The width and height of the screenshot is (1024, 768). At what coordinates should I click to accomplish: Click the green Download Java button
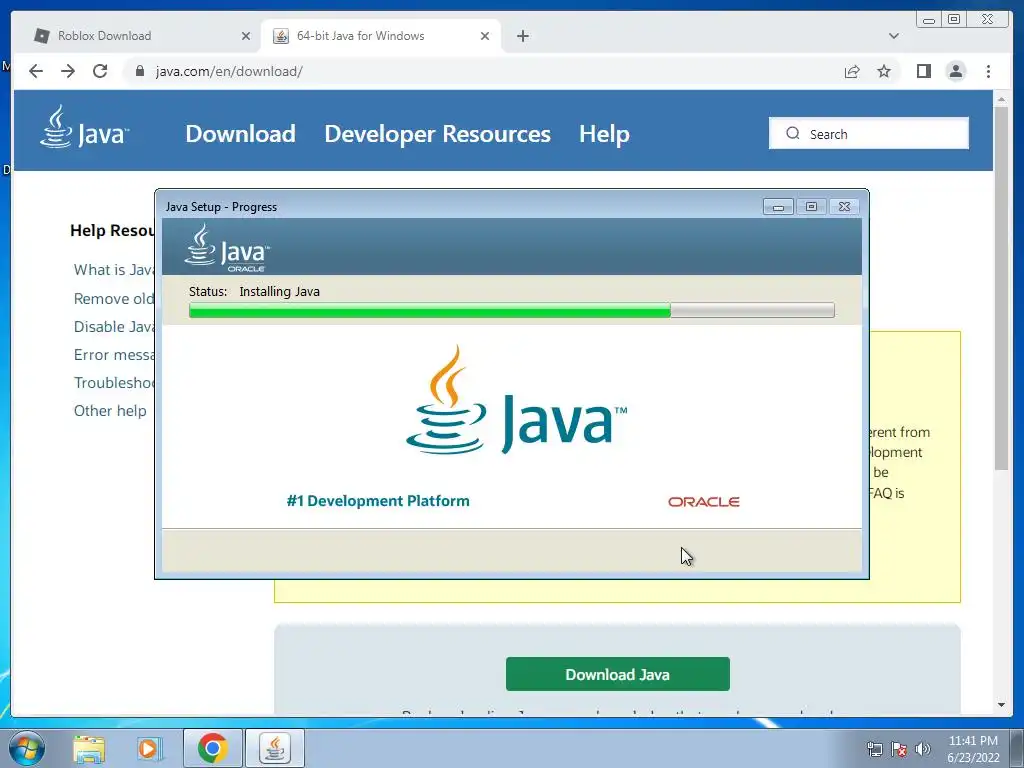(617, 674)
